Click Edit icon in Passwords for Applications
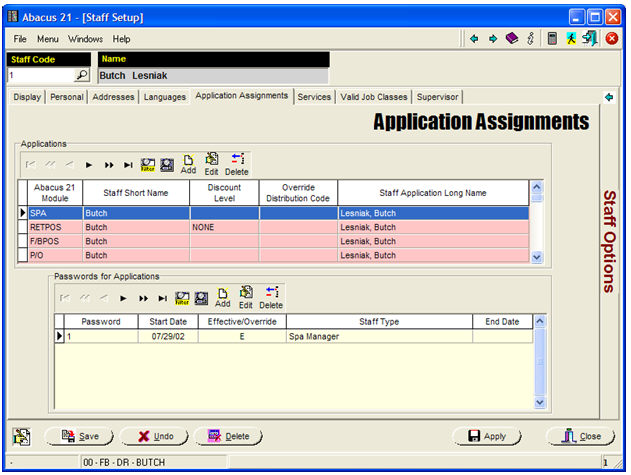The image size is (631, 475). (x=245, y=297)
